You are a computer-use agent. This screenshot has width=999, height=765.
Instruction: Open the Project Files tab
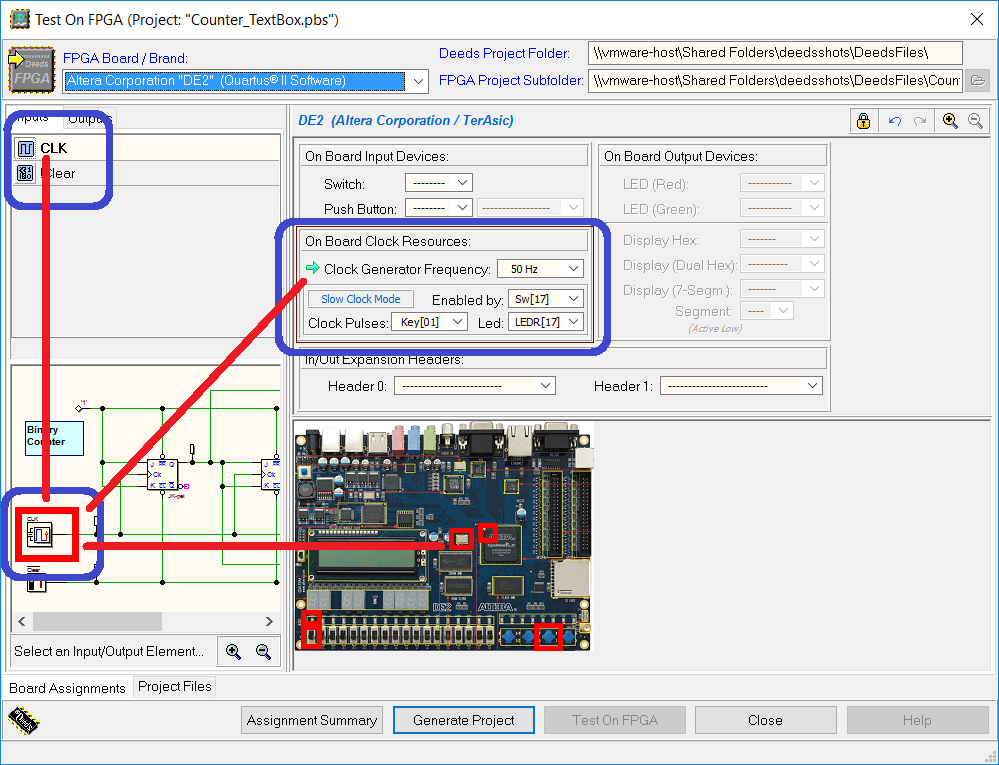click(x=175, y=686)
